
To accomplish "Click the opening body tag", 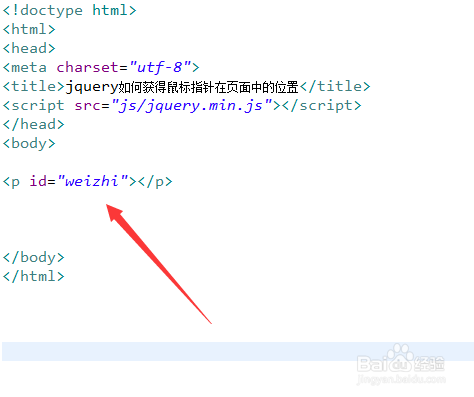I will click(x=29, y=144).
